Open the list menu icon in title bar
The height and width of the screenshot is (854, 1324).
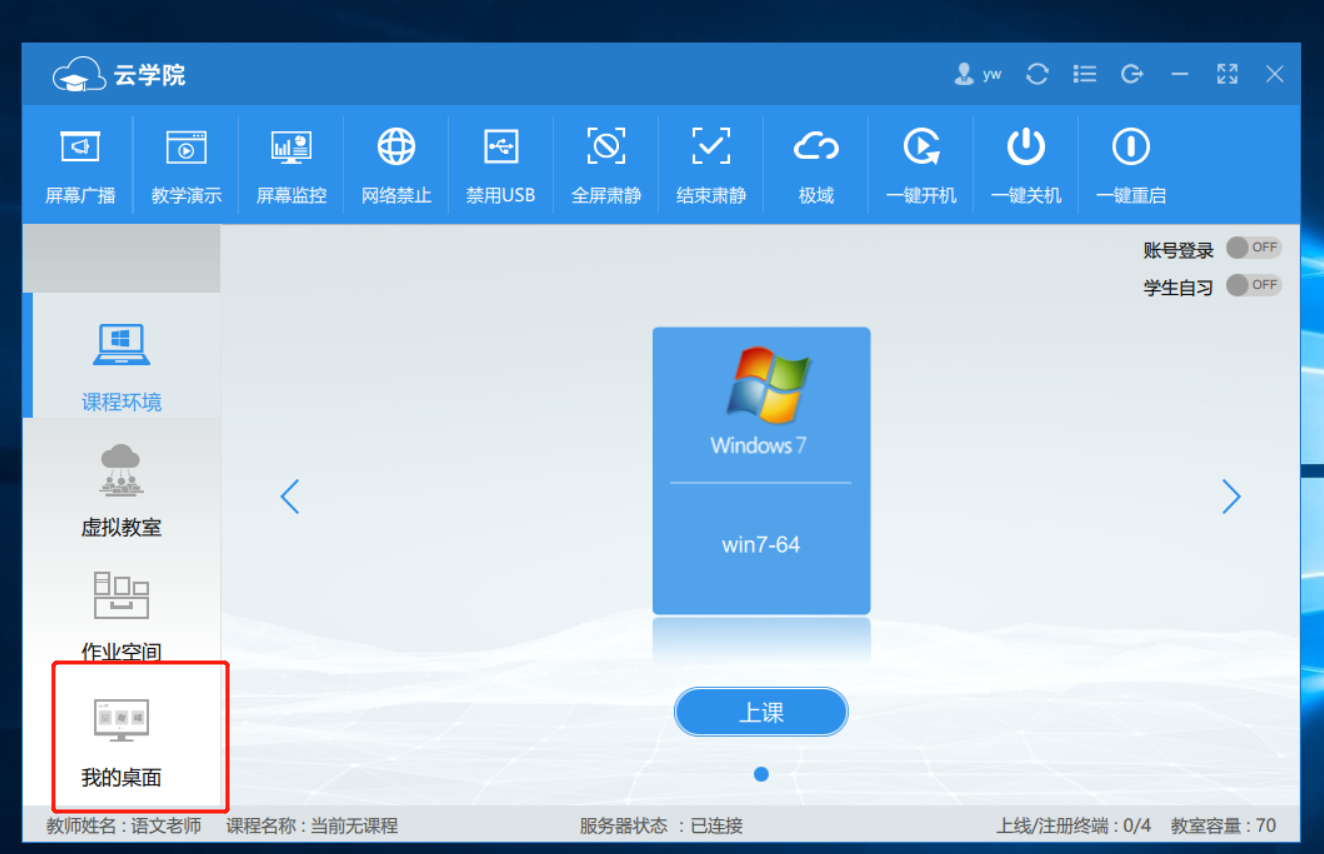[1084, 74]
